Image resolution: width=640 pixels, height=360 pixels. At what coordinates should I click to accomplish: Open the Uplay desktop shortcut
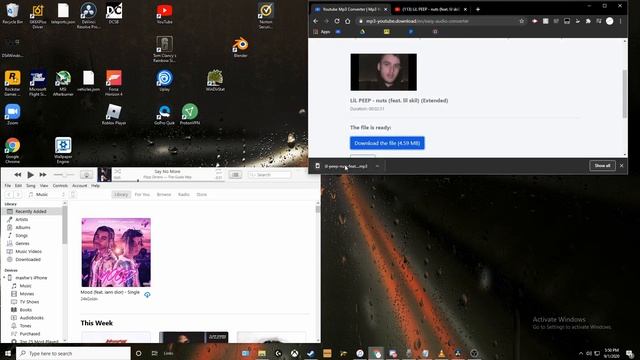pos(164,80)
